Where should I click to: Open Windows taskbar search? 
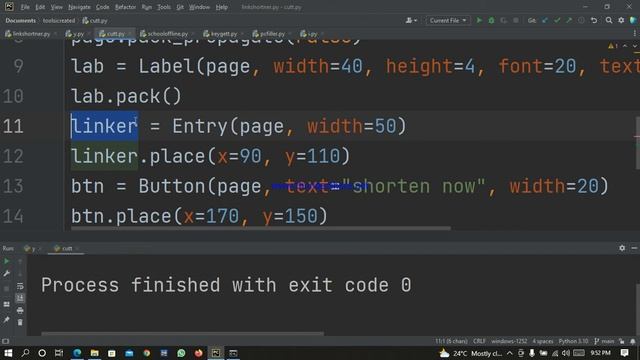pos(25,353)
